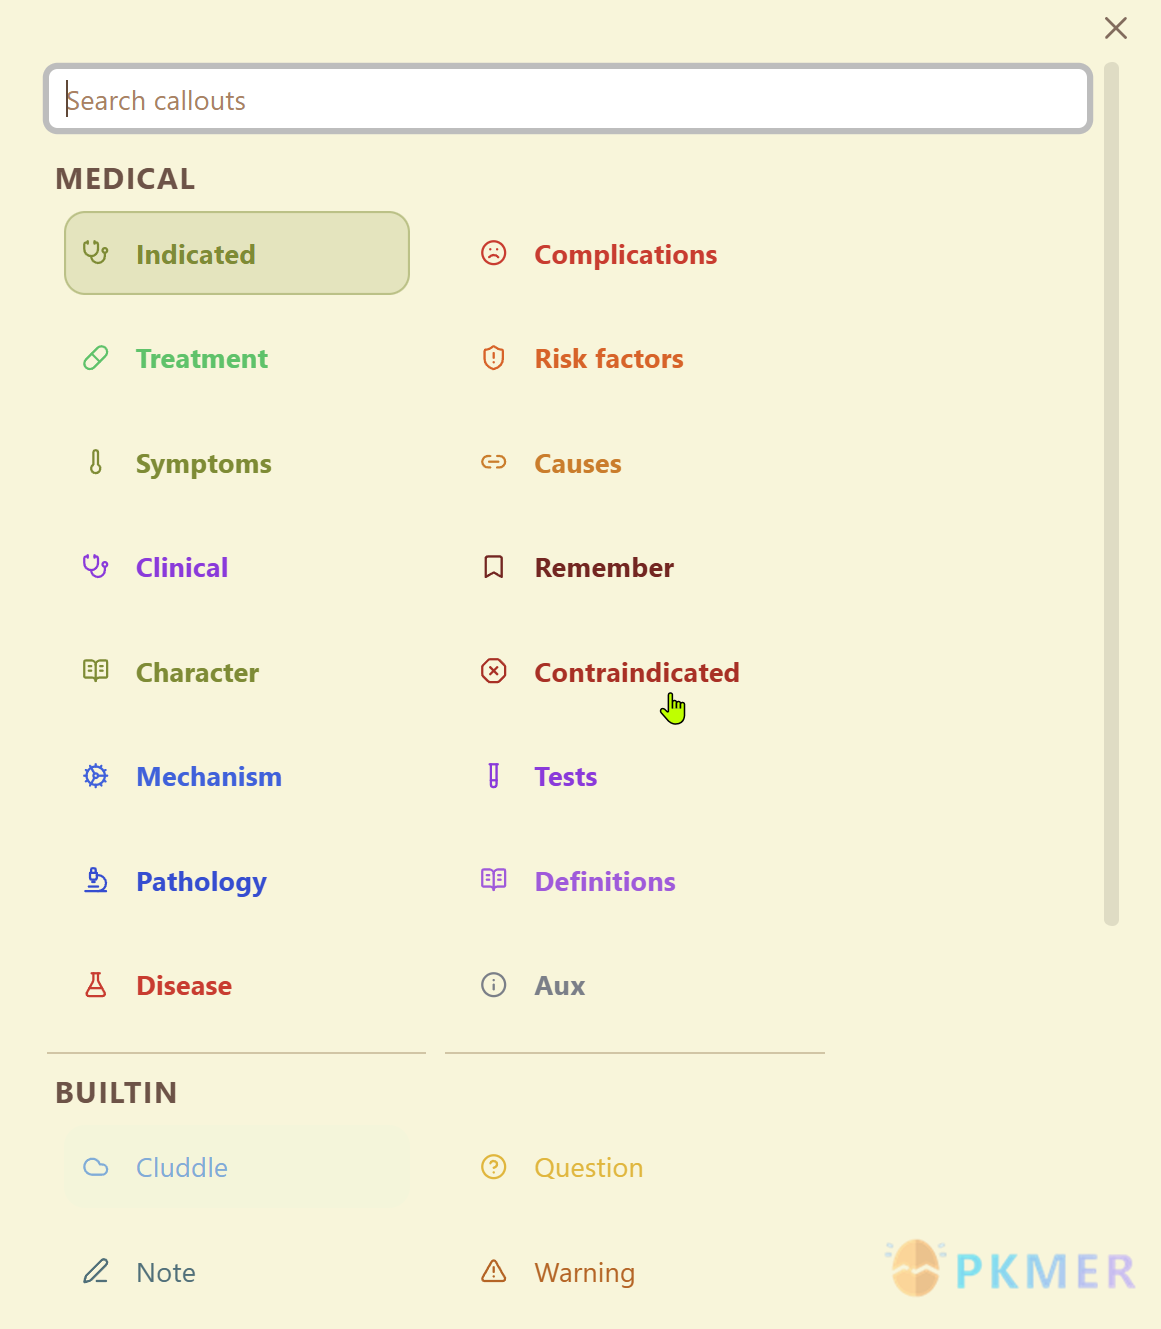Click the bookmark icon beside Remember

(x=494, y=567)
